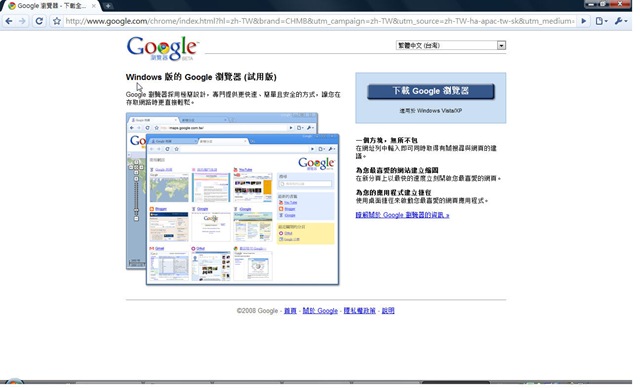This screenshot has width=640, height=388.
Task: Click the 說明 footer link
Action: click(388, 311)
